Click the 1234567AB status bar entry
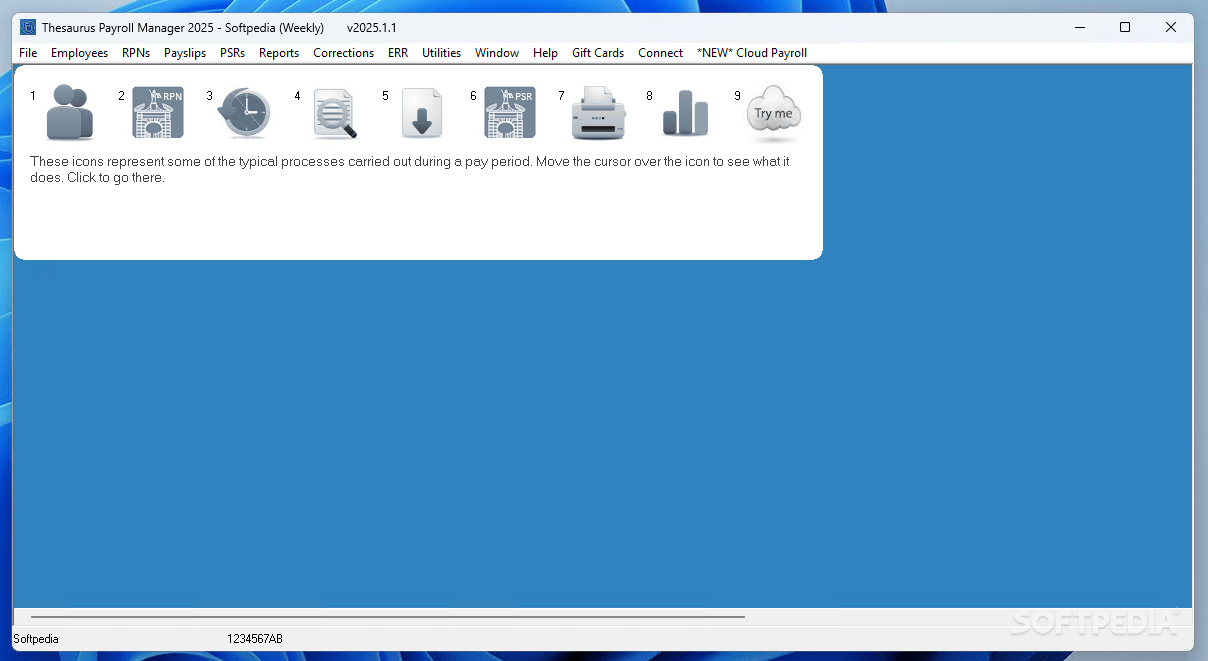The width and height of the screenshot is (1208, 661). pos(256,638)
